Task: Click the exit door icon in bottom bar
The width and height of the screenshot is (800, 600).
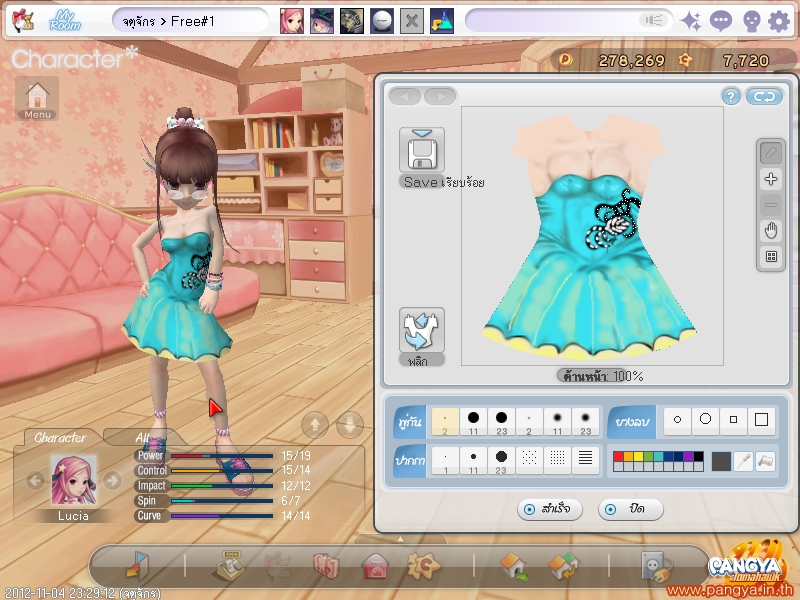Action: [x=137, y=565]
